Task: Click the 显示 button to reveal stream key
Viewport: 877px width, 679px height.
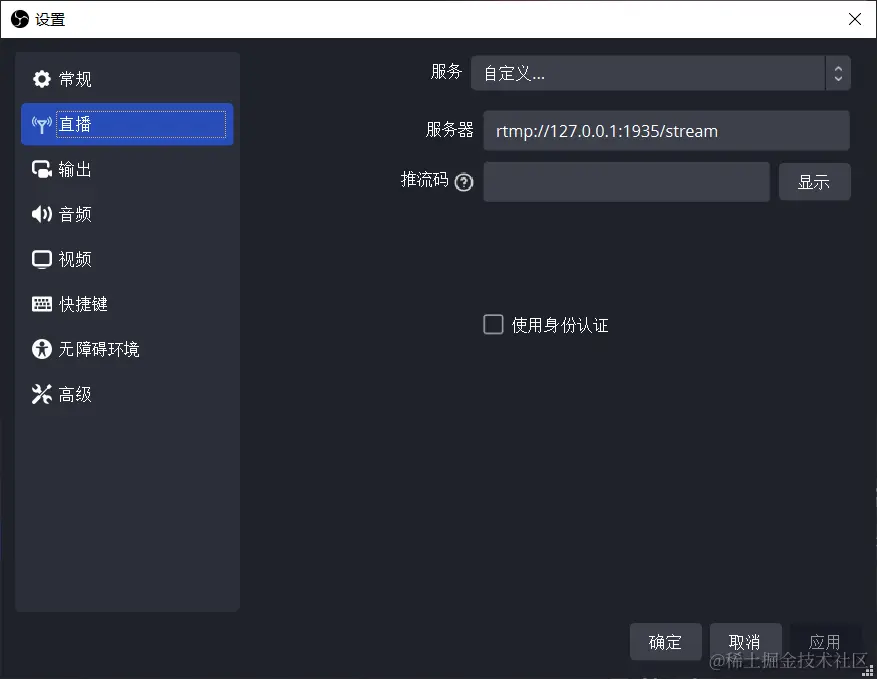Action: point(814,181)
